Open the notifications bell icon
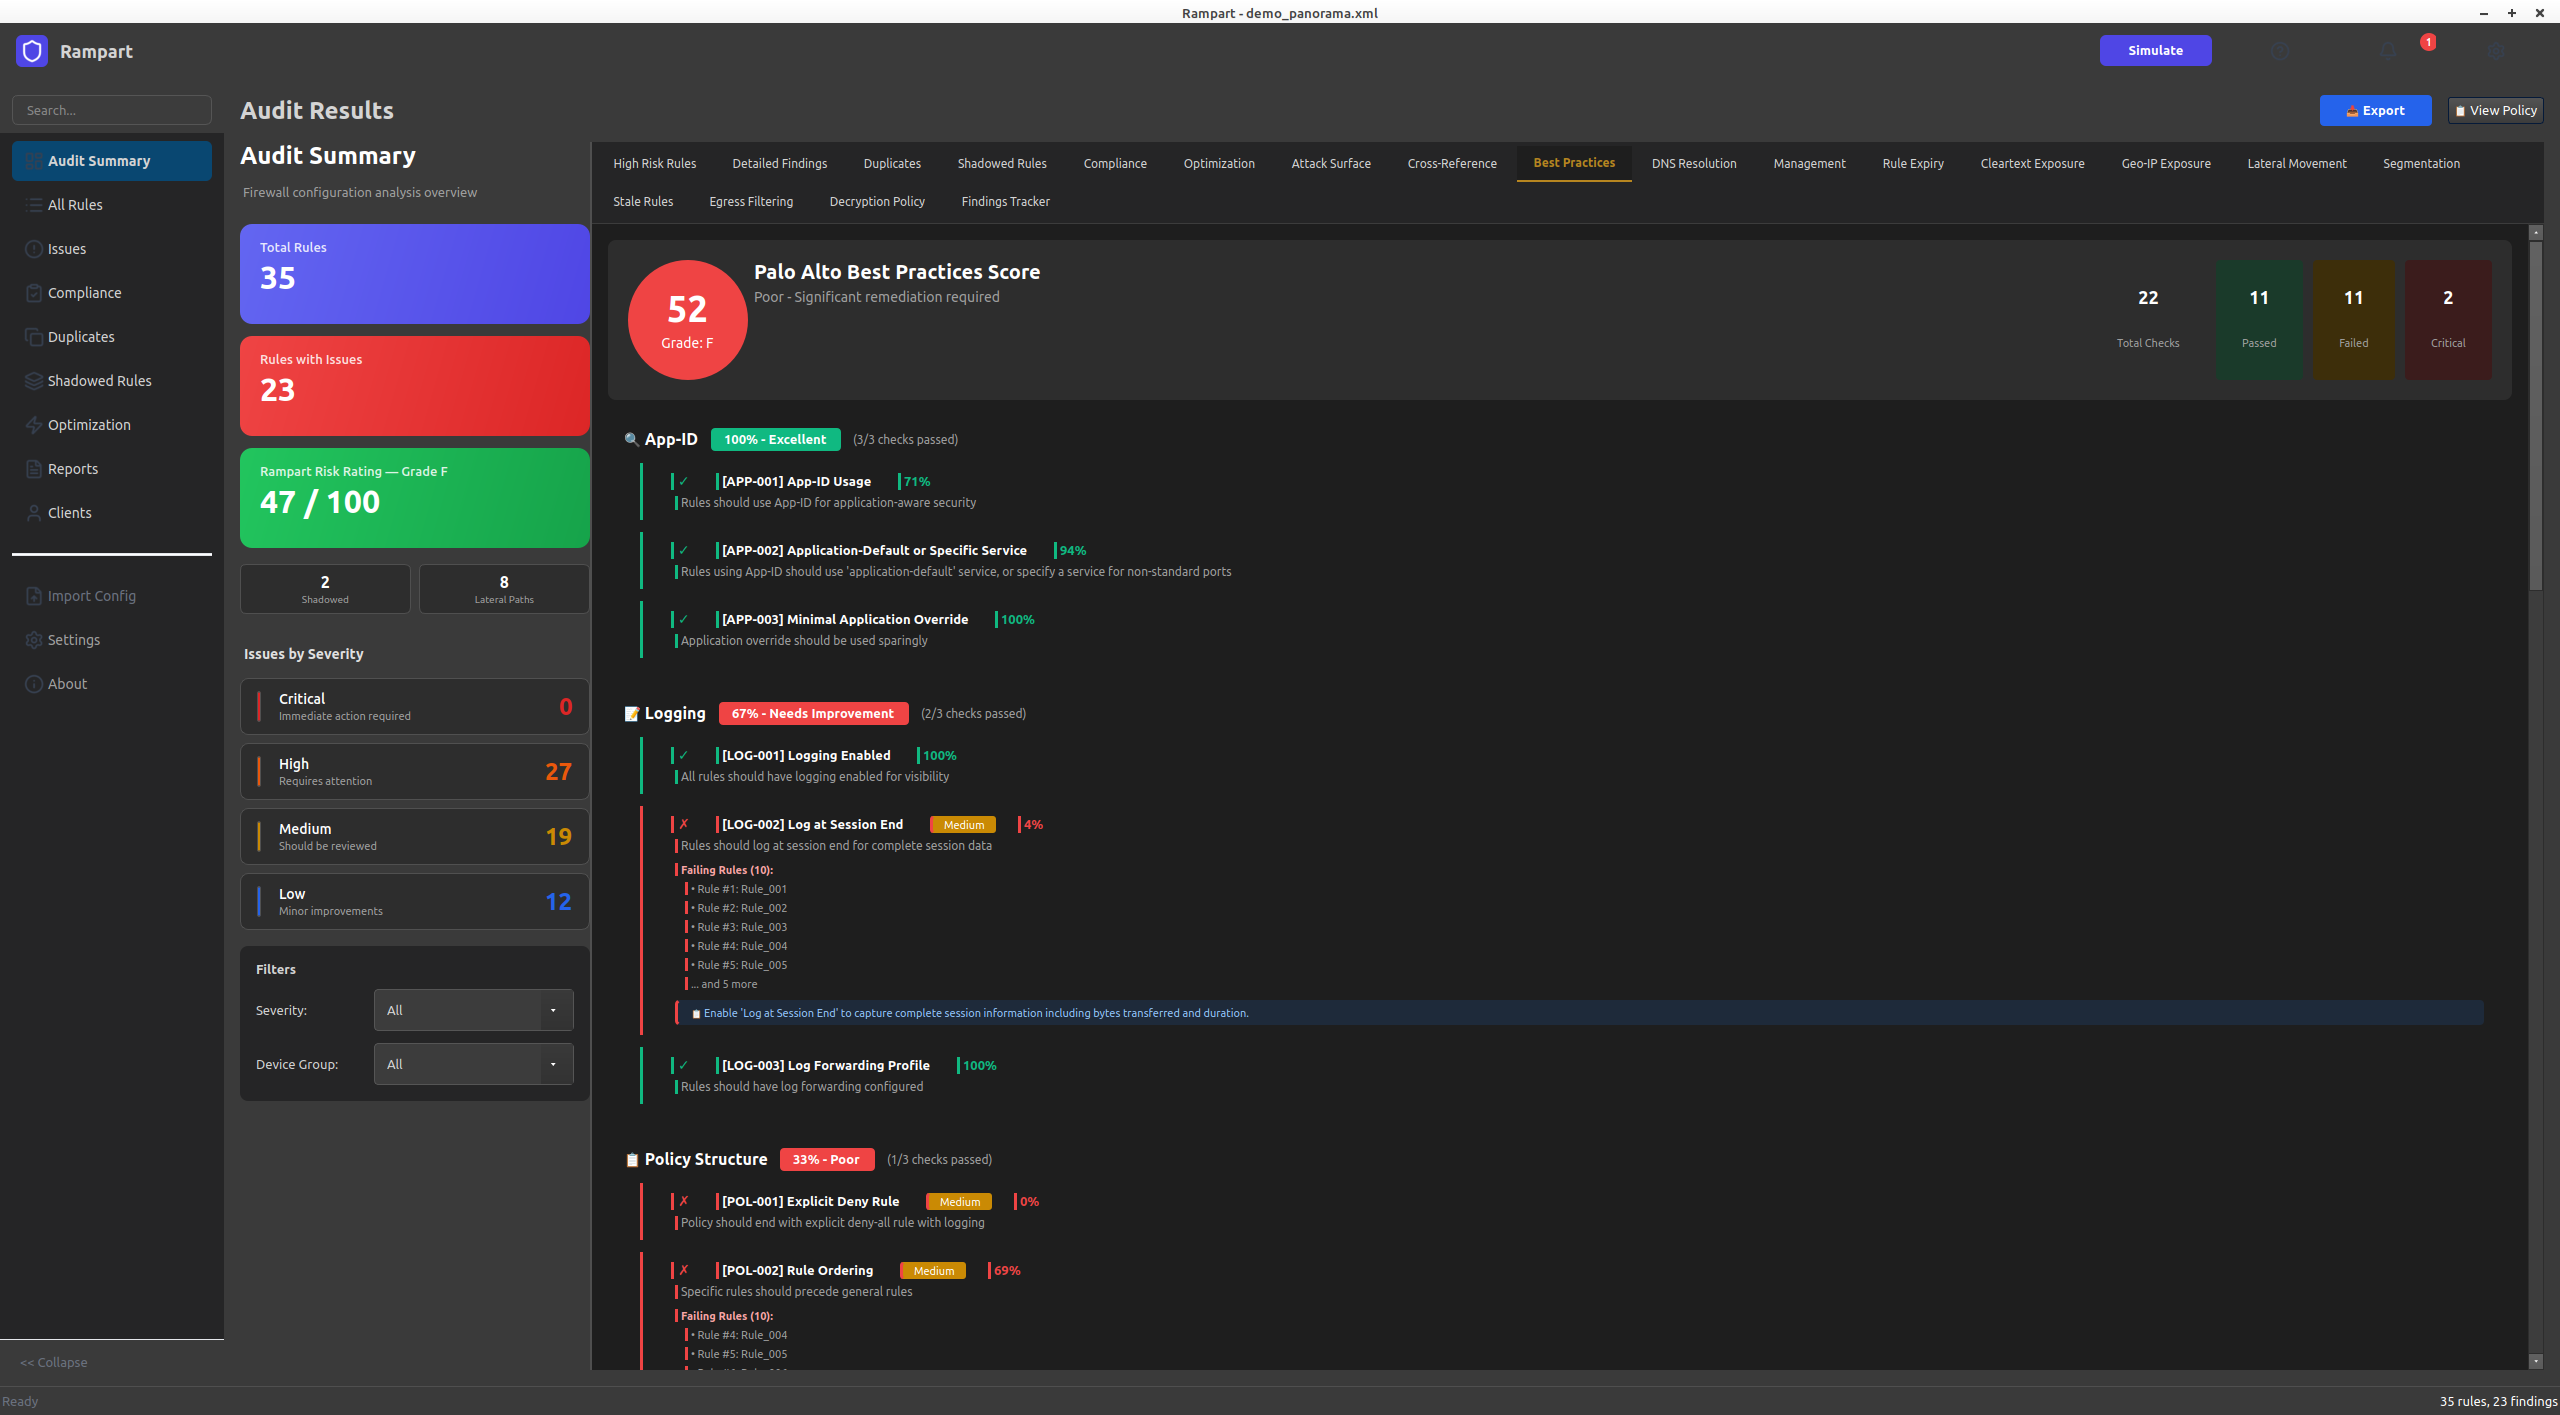Viewport: 2560px width, 1415px height. point(2388,51)
